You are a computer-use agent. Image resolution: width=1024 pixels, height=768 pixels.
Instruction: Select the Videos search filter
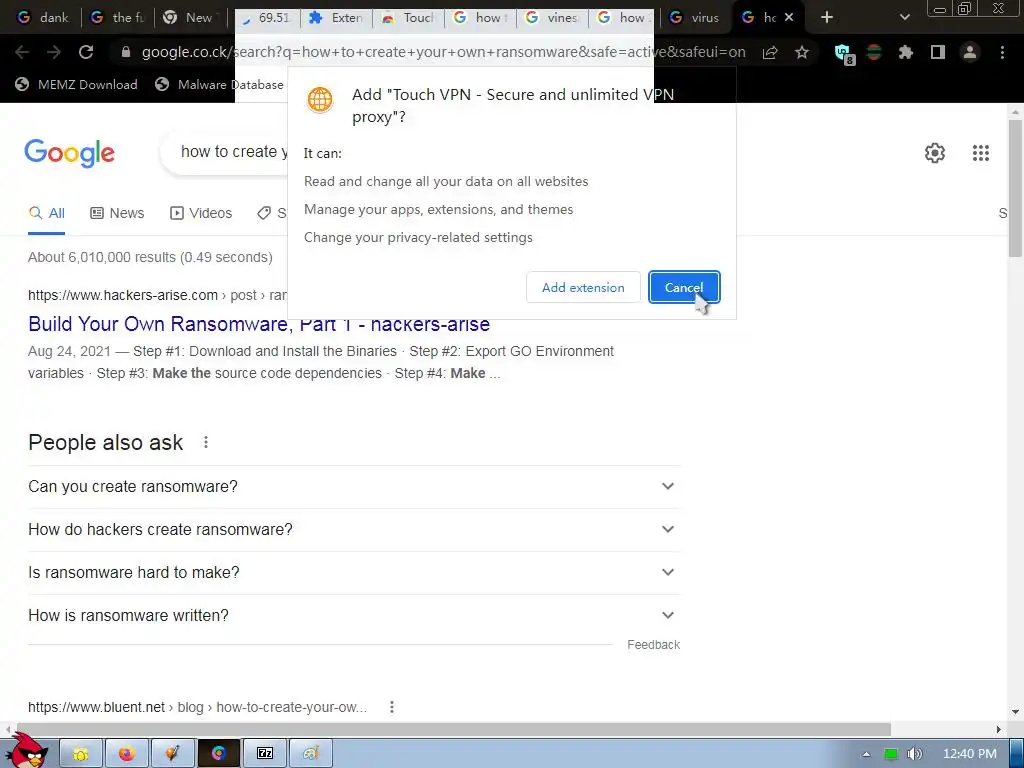[x=201, y=213]
